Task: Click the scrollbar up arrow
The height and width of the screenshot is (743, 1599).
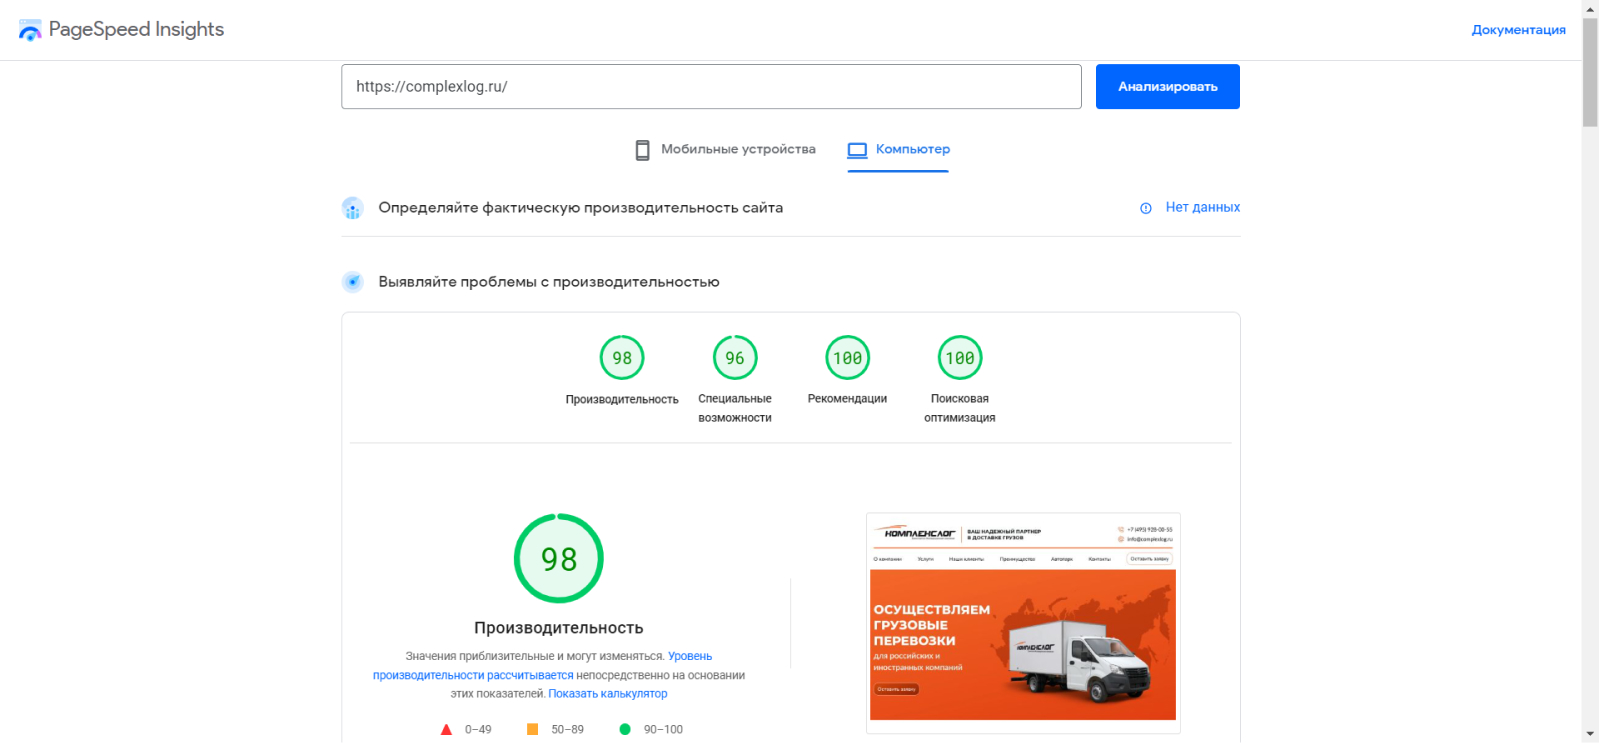Action: [1590, 8]
